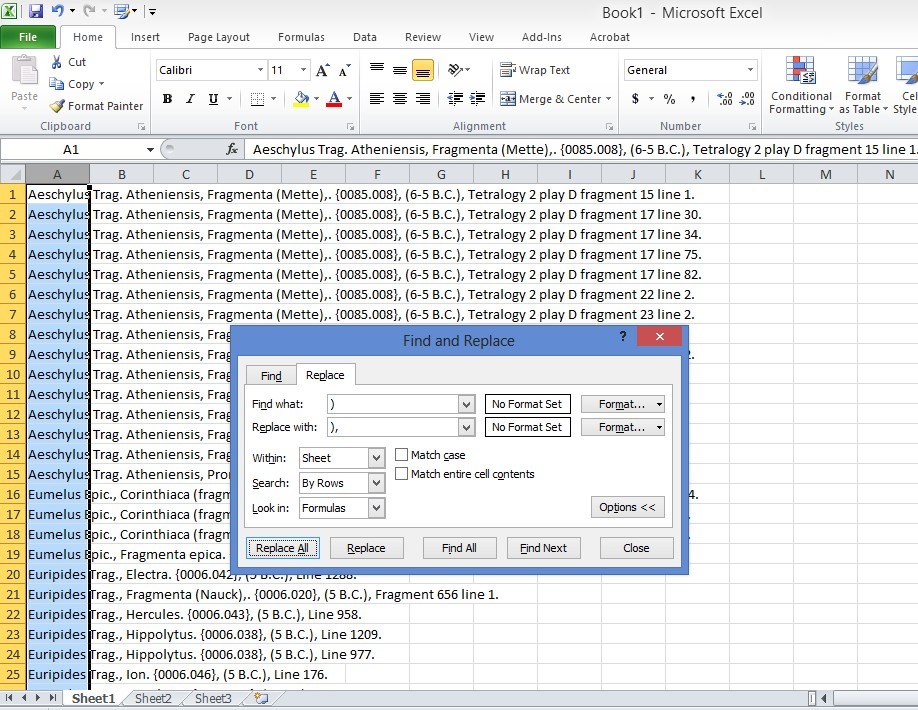The image size is (918, 710).
Task: Click the Bold formatting icon
Action: point(167,99)
